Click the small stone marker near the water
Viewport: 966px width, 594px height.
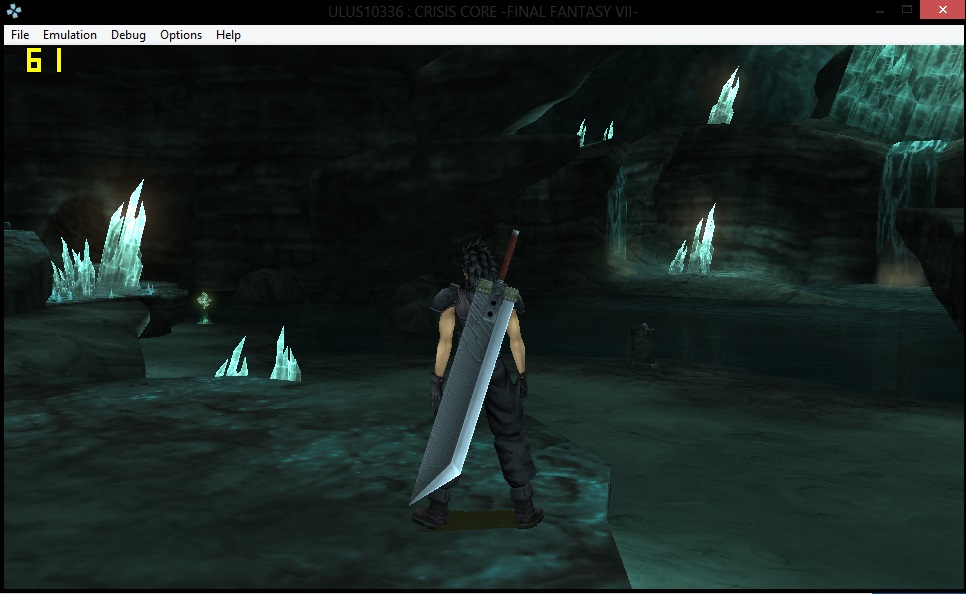point(642,342)
